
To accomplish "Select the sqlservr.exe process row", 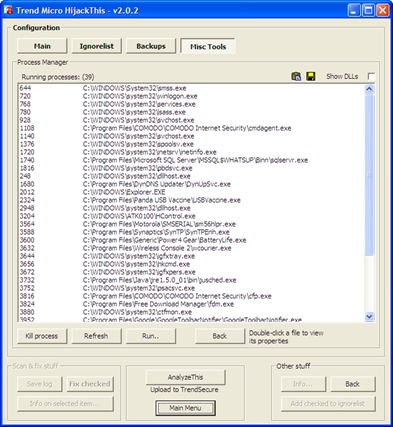I will (x=192, y=160).
